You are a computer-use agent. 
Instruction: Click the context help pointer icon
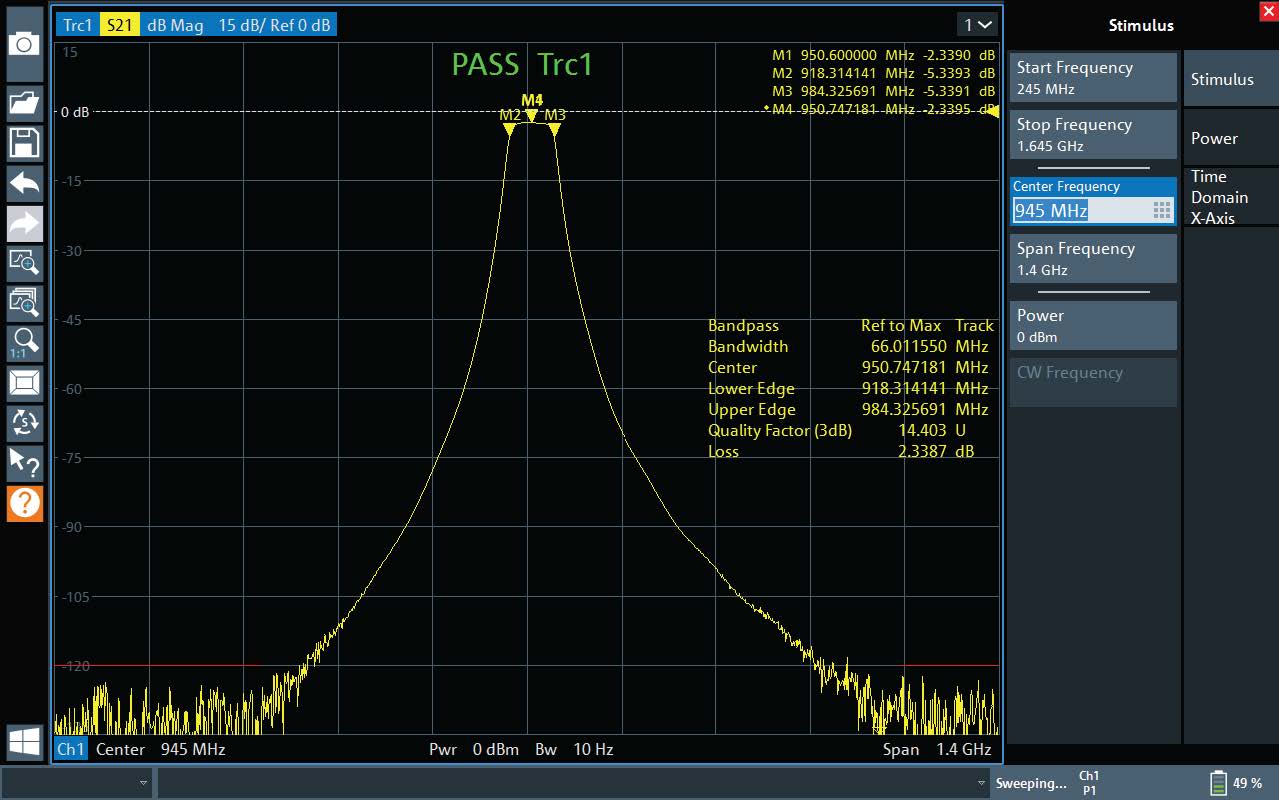(x=24, y=462)
